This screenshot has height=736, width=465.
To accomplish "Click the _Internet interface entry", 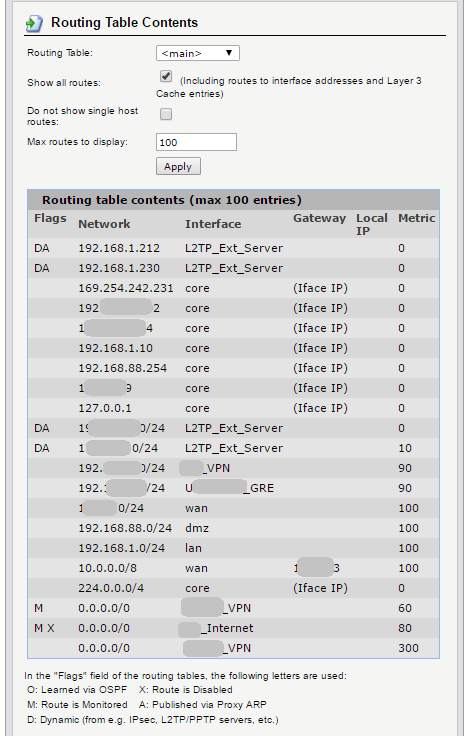I will click(217, 629).
